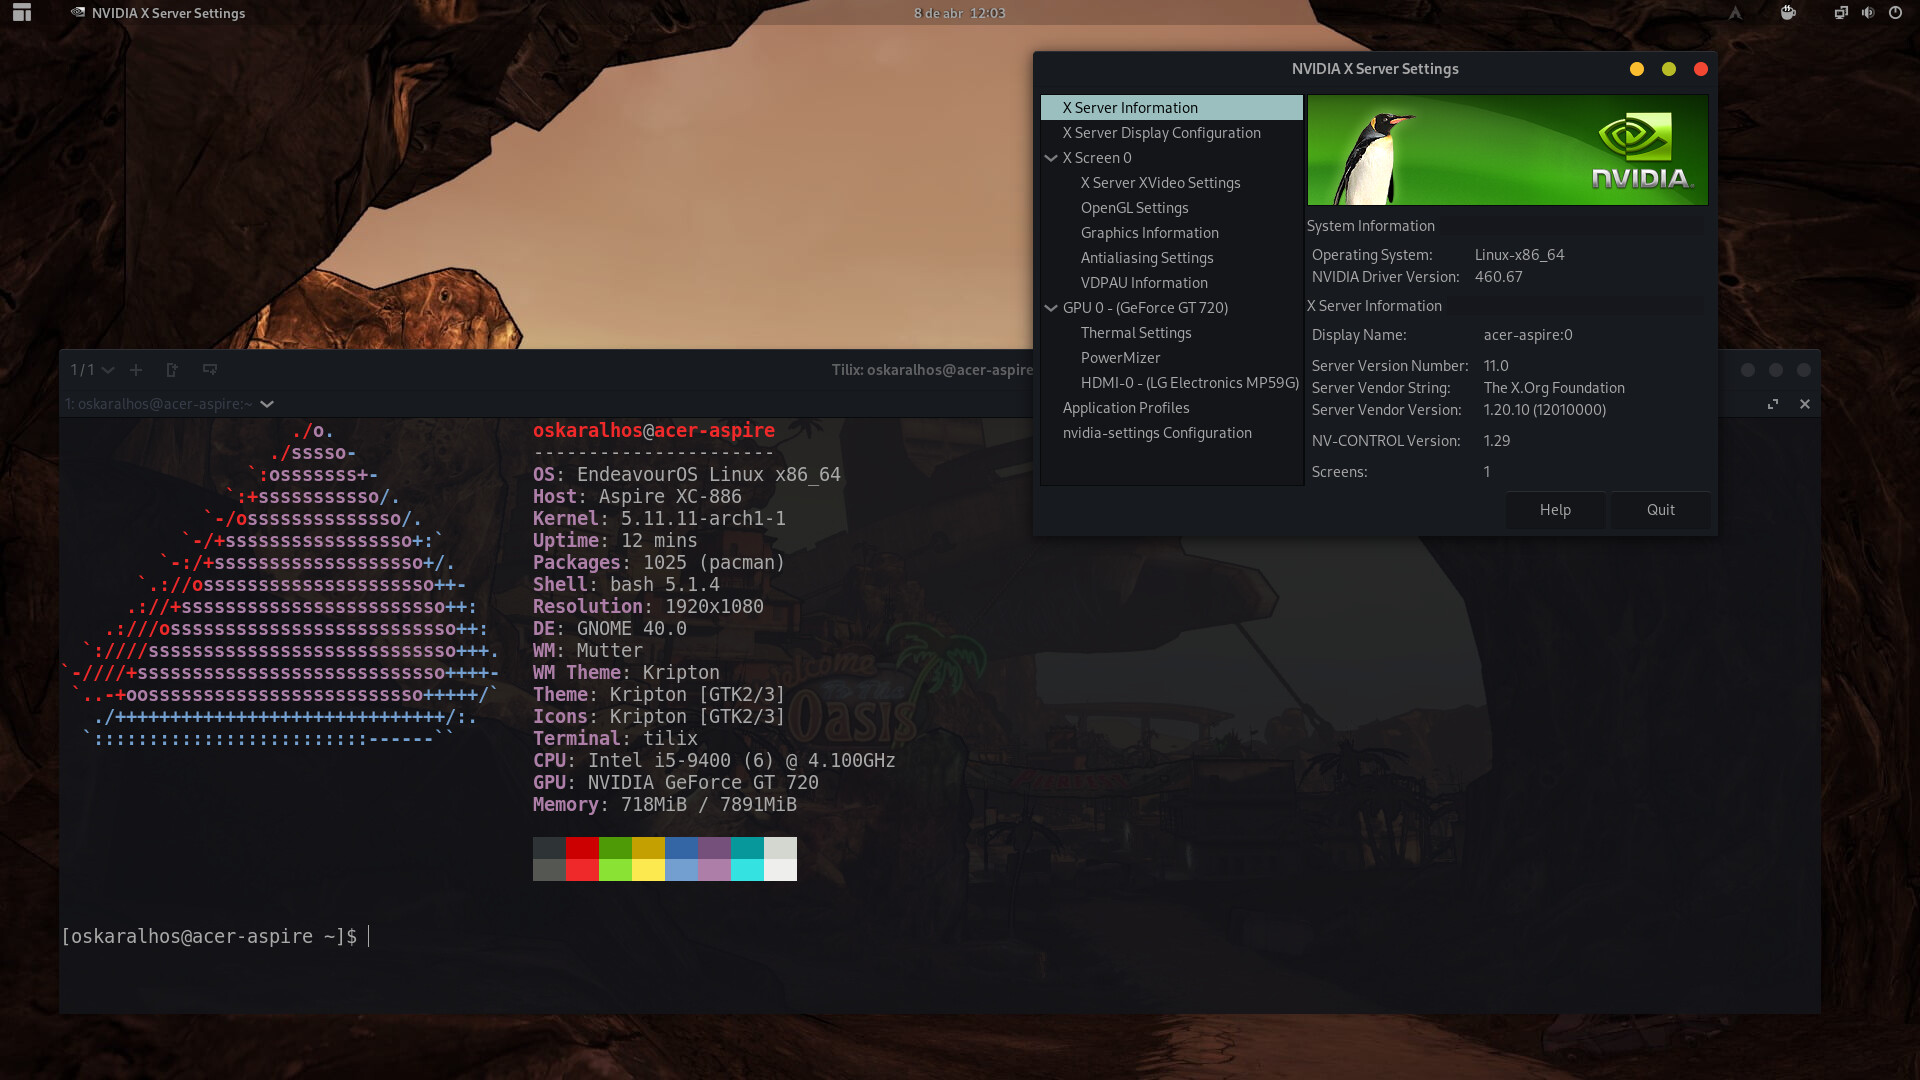Open the terminal title dropdown oskaralhos@acer-aspire:~
The width and height of the screenshot is (1920, 1080).
169,404
